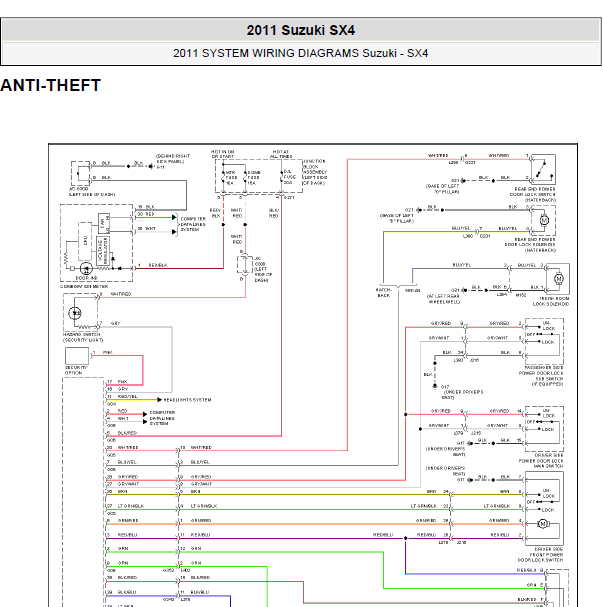Select COMPUTER DATA LINES SYSTEM label beside combination meter
This screenshot has height=607, width=603.
[193, 224]
